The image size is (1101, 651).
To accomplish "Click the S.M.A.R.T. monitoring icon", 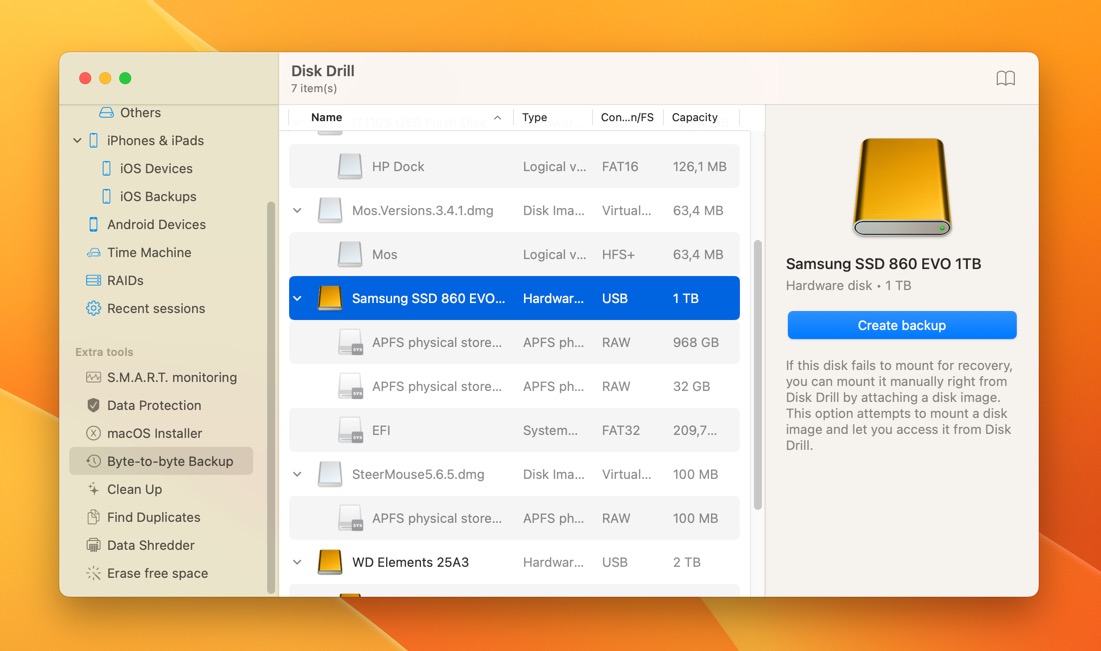I will (93, 377).
